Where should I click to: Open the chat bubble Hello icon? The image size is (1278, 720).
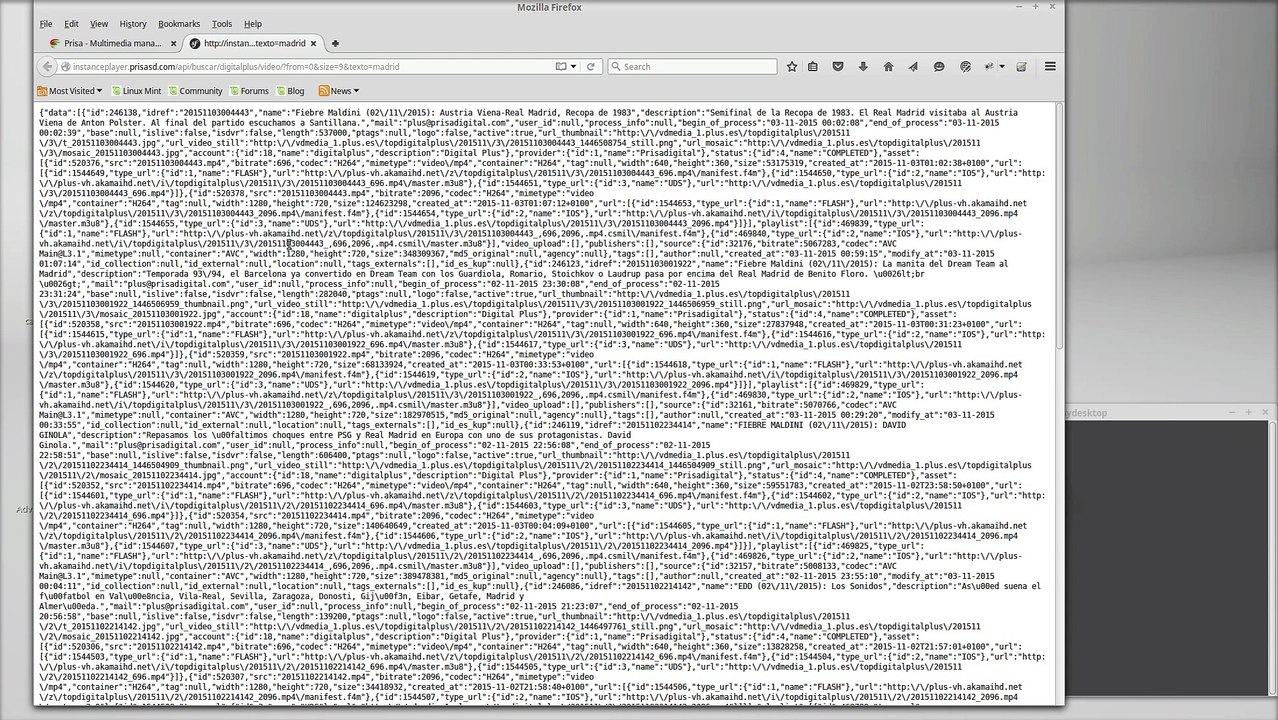[x=938, y=67]
